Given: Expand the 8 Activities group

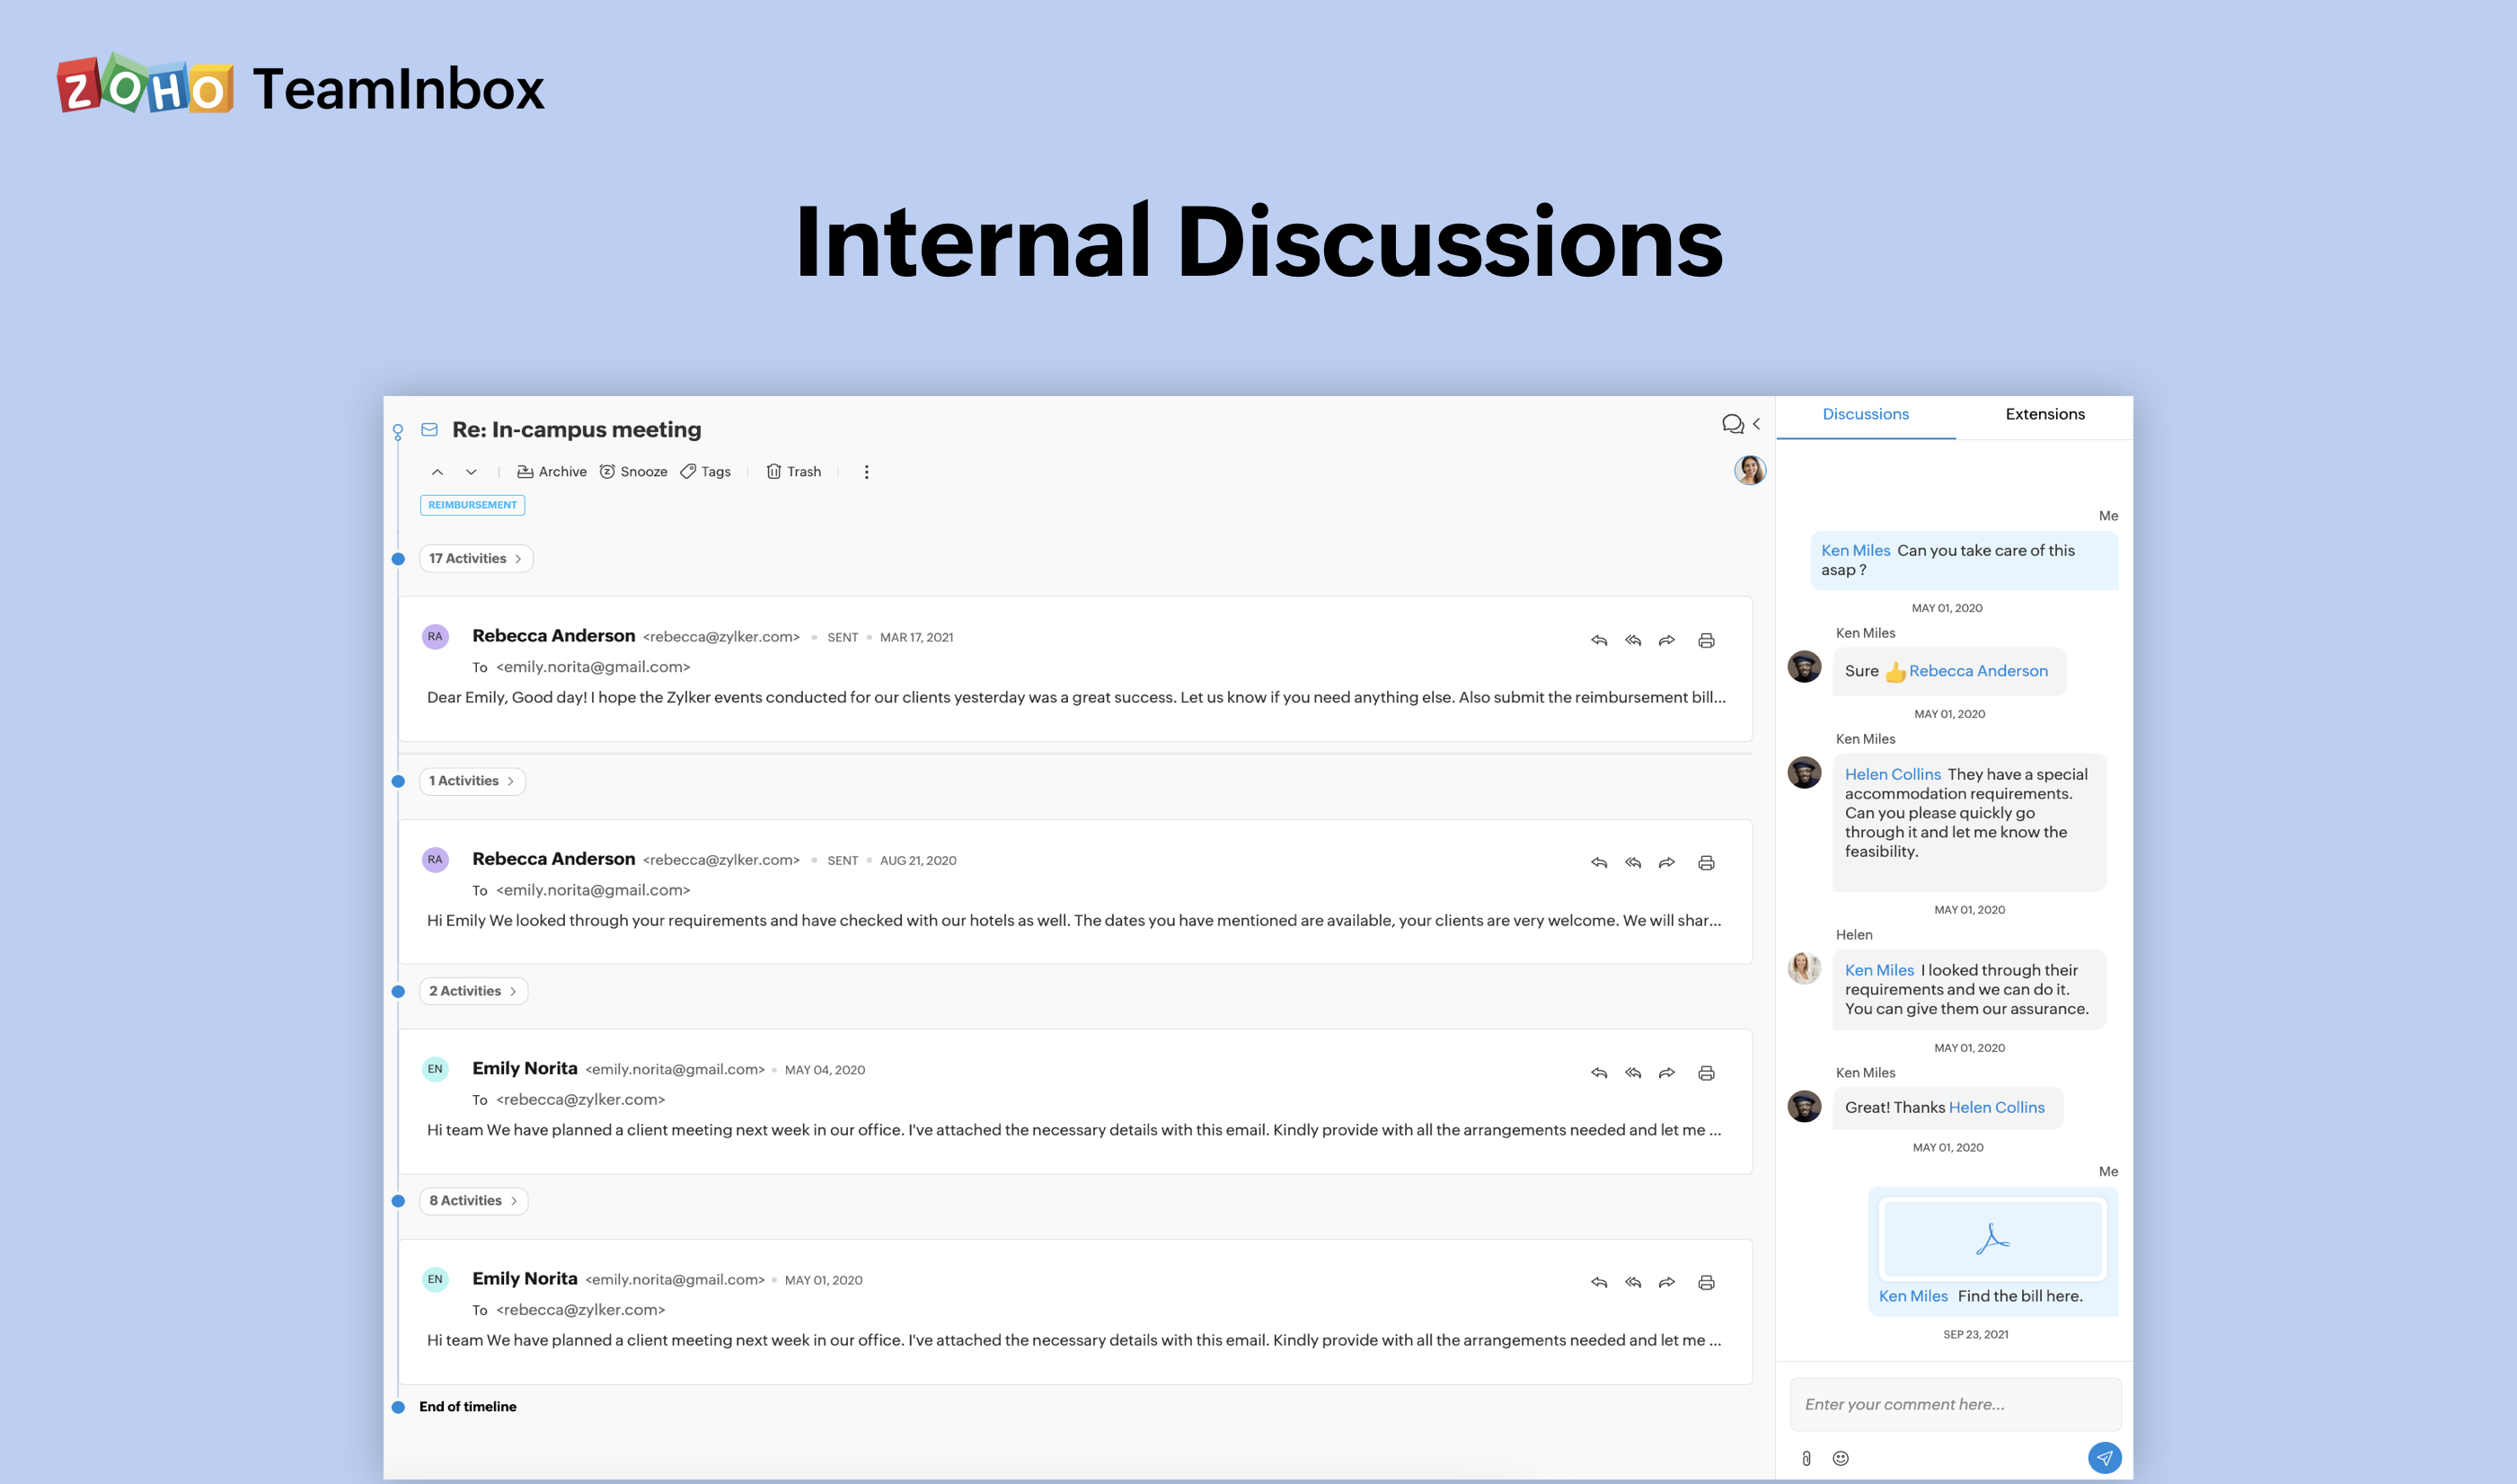Looking at the screenshot, I should tap(473, 1200).
